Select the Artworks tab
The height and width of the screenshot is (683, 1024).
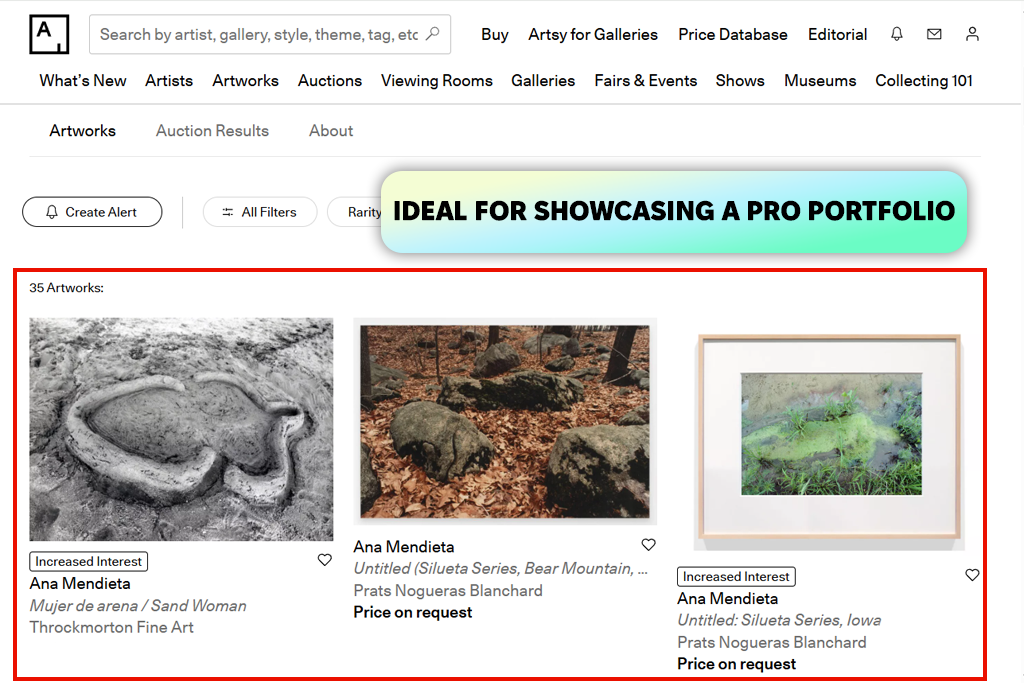pos(82,131)
